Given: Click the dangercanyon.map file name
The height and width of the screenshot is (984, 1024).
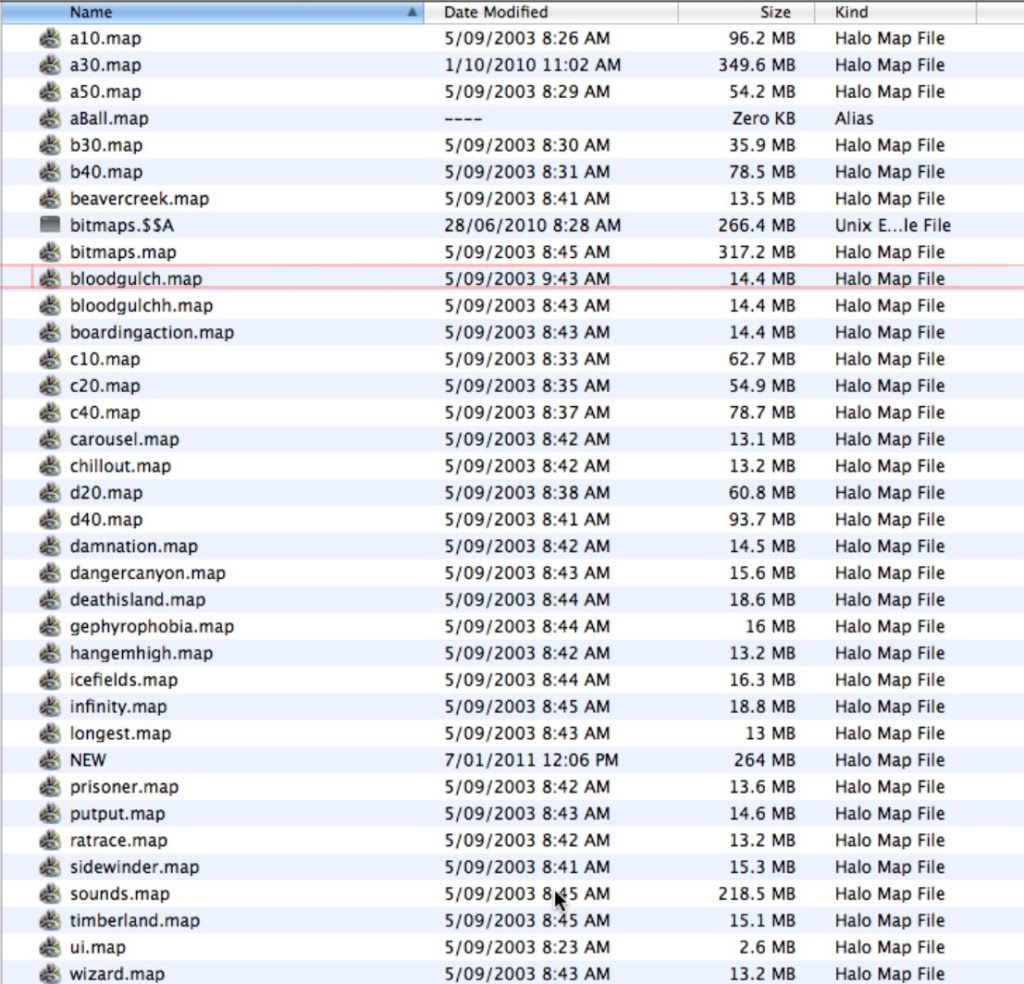Looking at the screenshot, I should tap(148, 574).
